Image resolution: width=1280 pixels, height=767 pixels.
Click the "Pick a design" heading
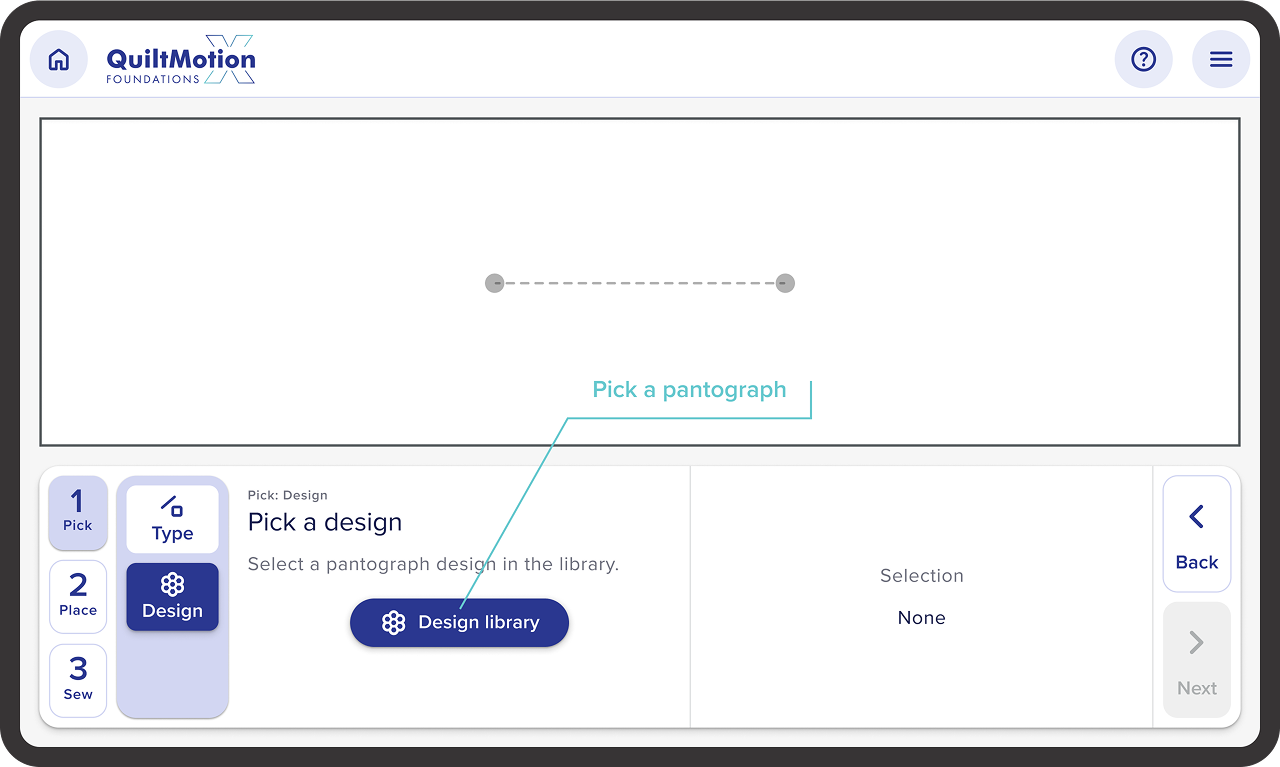click(325, 522)
